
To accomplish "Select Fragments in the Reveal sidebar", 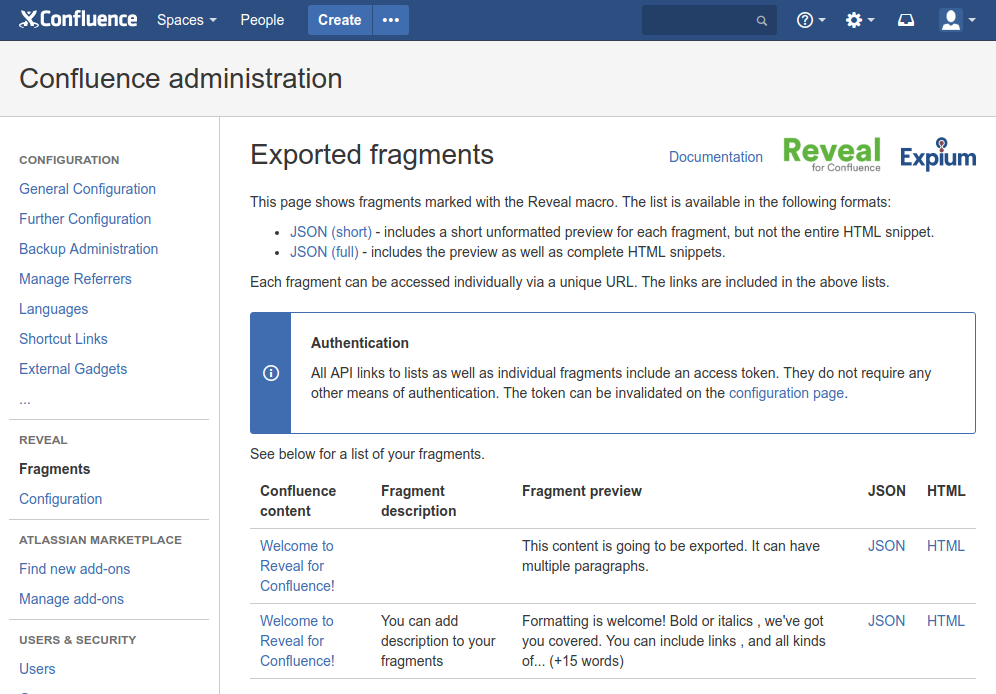I will (x=55, y=469).
